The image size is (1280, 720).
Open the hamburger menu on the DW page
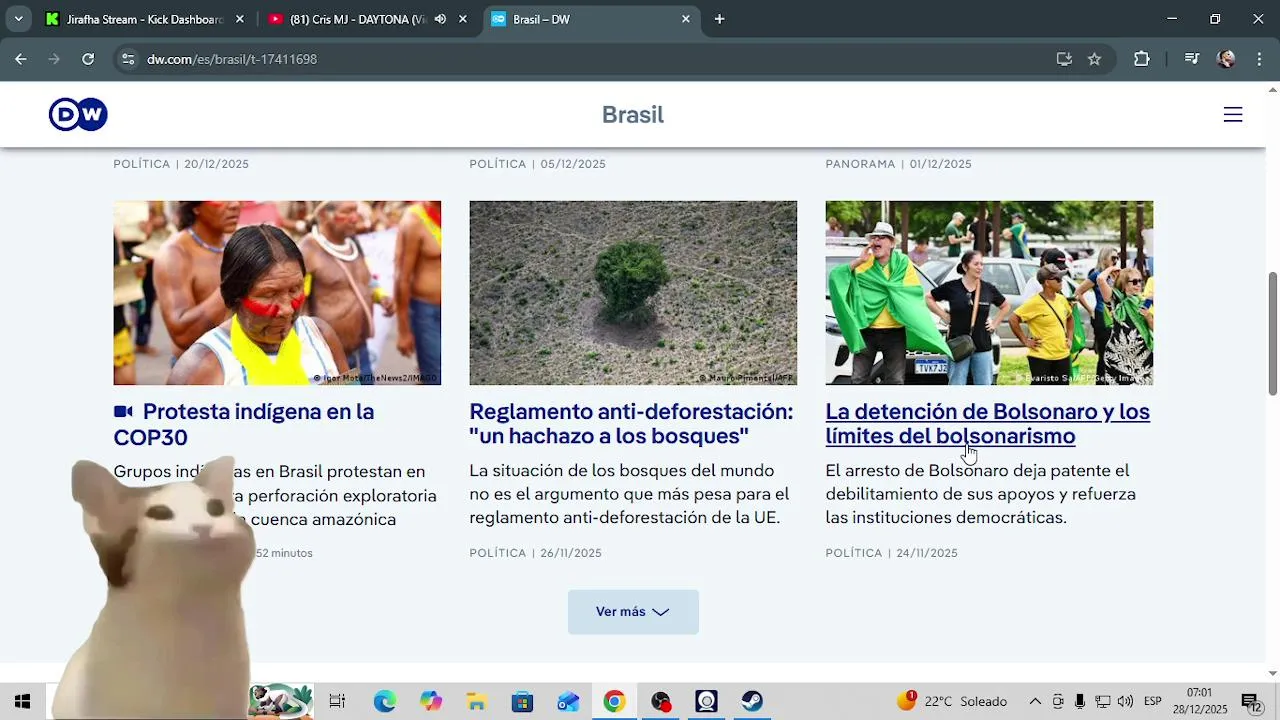coord(1232,115)
